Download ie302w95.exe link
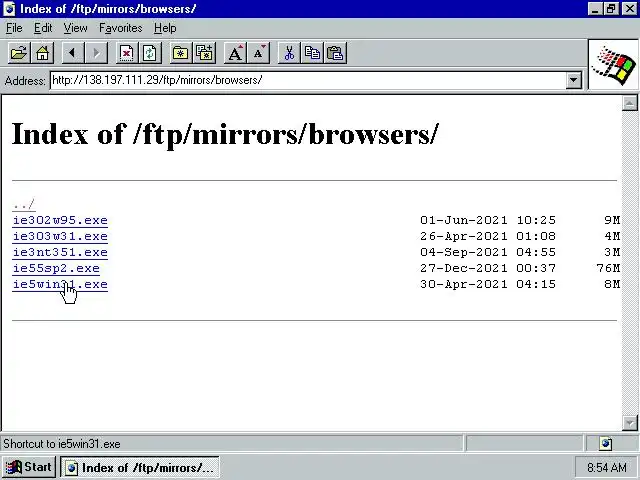Screen dimensions: 640x480 (x=60, y=220)
